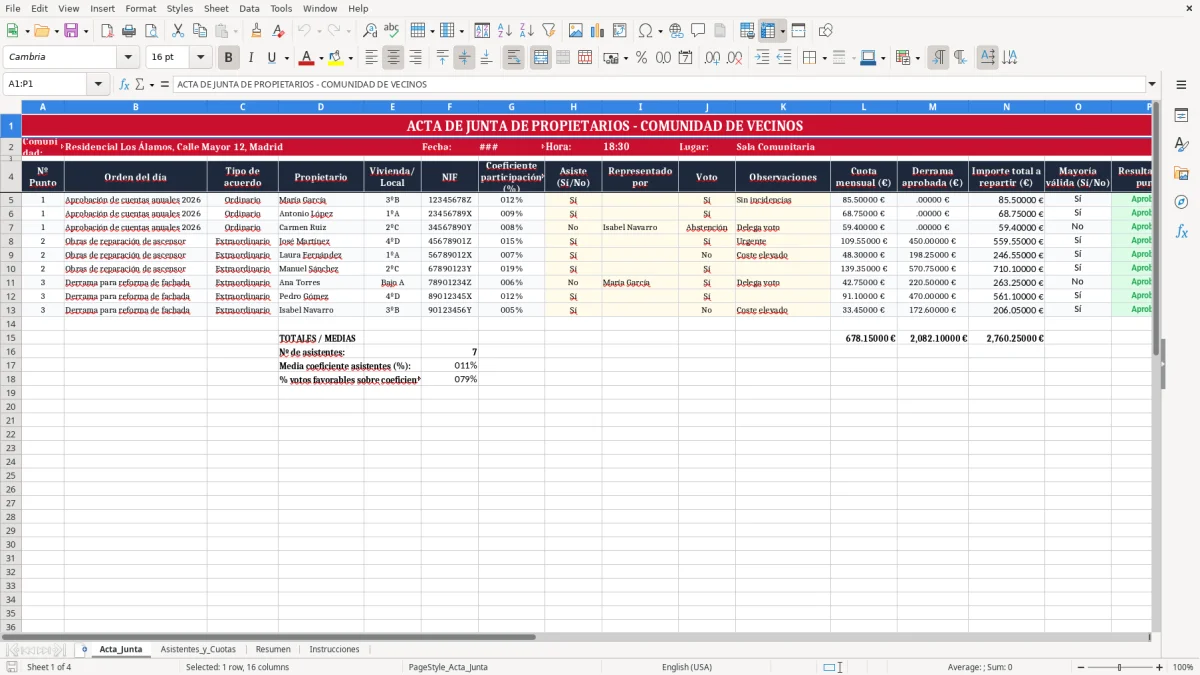Viewport: 1200px width, 675px height.
Task: Toggle the AutoFilter funnel
Action: pyautogui.click(x=549, y=31)
